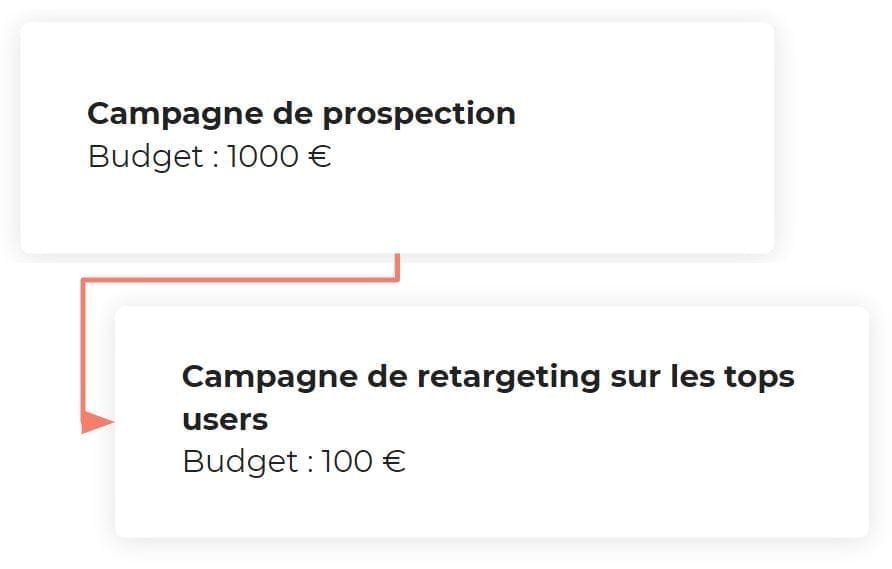Click the coral arrowhead pointing to retargeting card
This screenshot has width=892, height=569.
pos(97,422)
